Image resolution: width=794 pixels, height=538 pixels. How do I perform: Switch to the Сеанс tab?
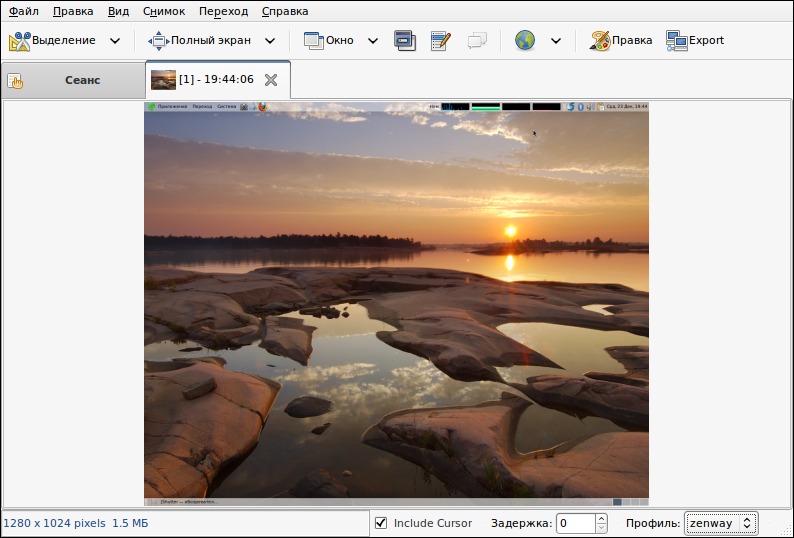73,80
